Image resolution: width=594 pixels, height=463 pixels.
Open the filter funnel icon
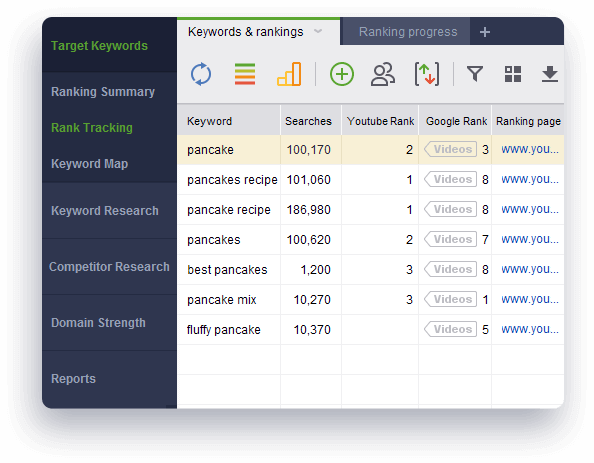pos(475,74)
